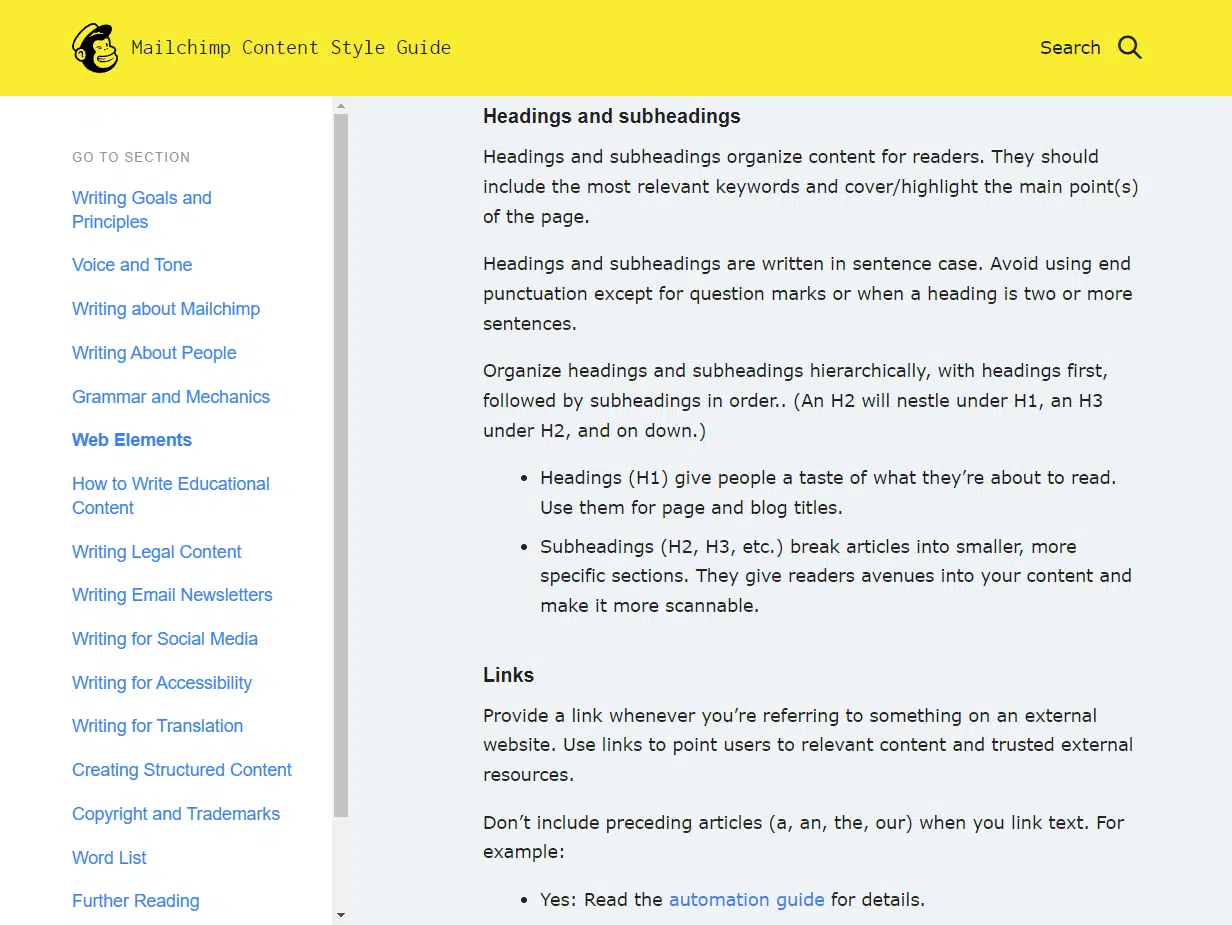Go to Writing Legal Content section
The height and width of the screenshot is (925, 1232).
[157, 552]
